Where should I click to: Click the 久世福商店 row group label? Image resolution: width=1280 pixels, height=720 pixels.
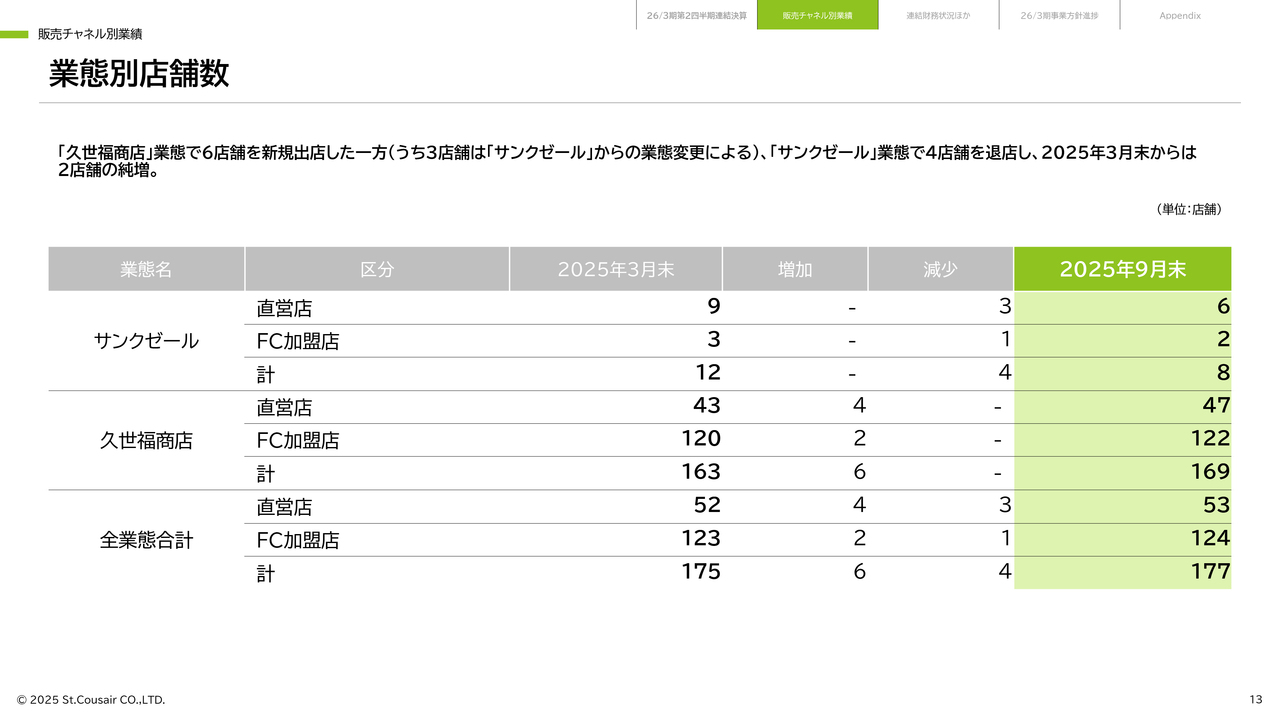[146, 440]
